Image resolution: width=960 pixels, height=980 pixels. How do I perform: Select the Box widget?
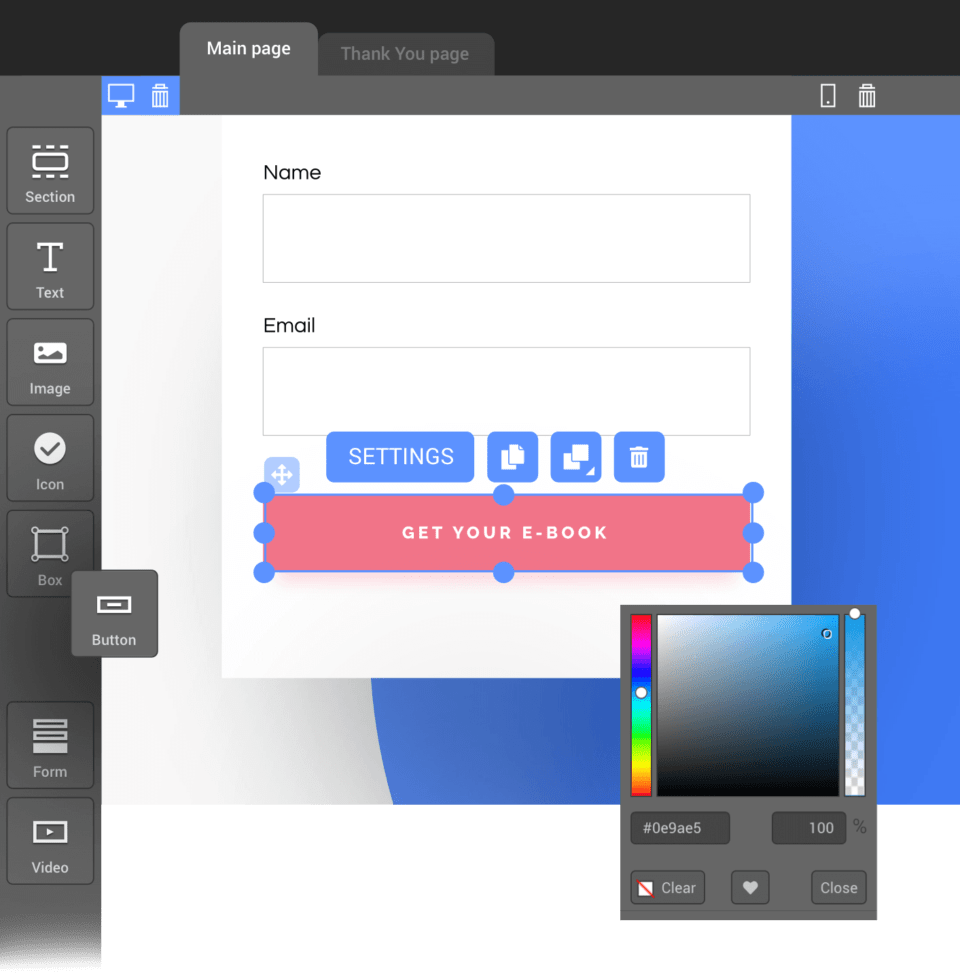(x=50, y=554)
